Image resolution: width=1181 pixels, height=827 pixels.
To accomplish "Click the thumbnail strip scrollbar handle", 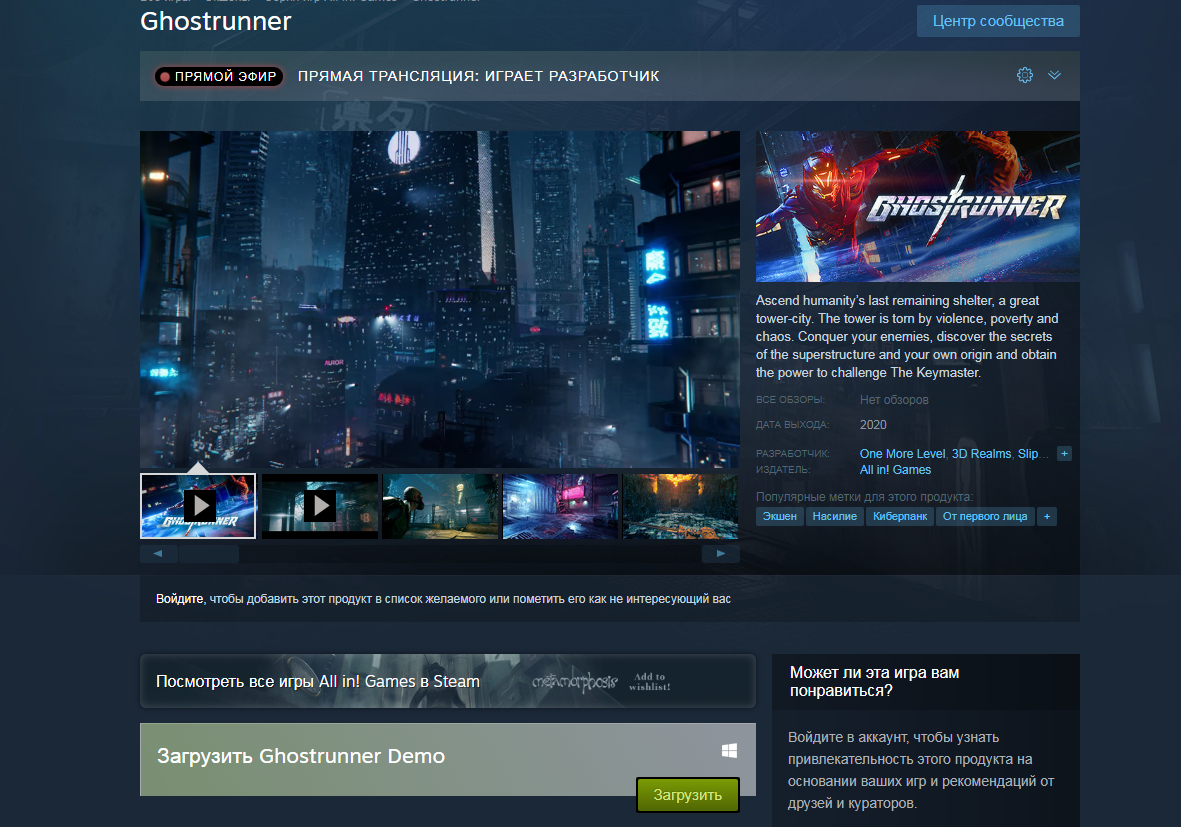I will (209, 554).
